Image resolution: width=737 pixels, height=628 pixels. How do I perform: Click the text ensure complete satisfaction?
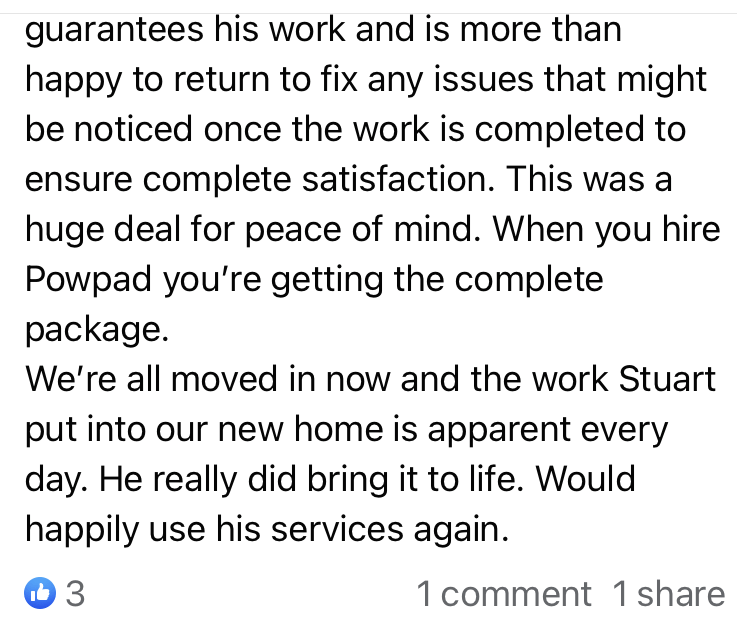click(260, 179)
